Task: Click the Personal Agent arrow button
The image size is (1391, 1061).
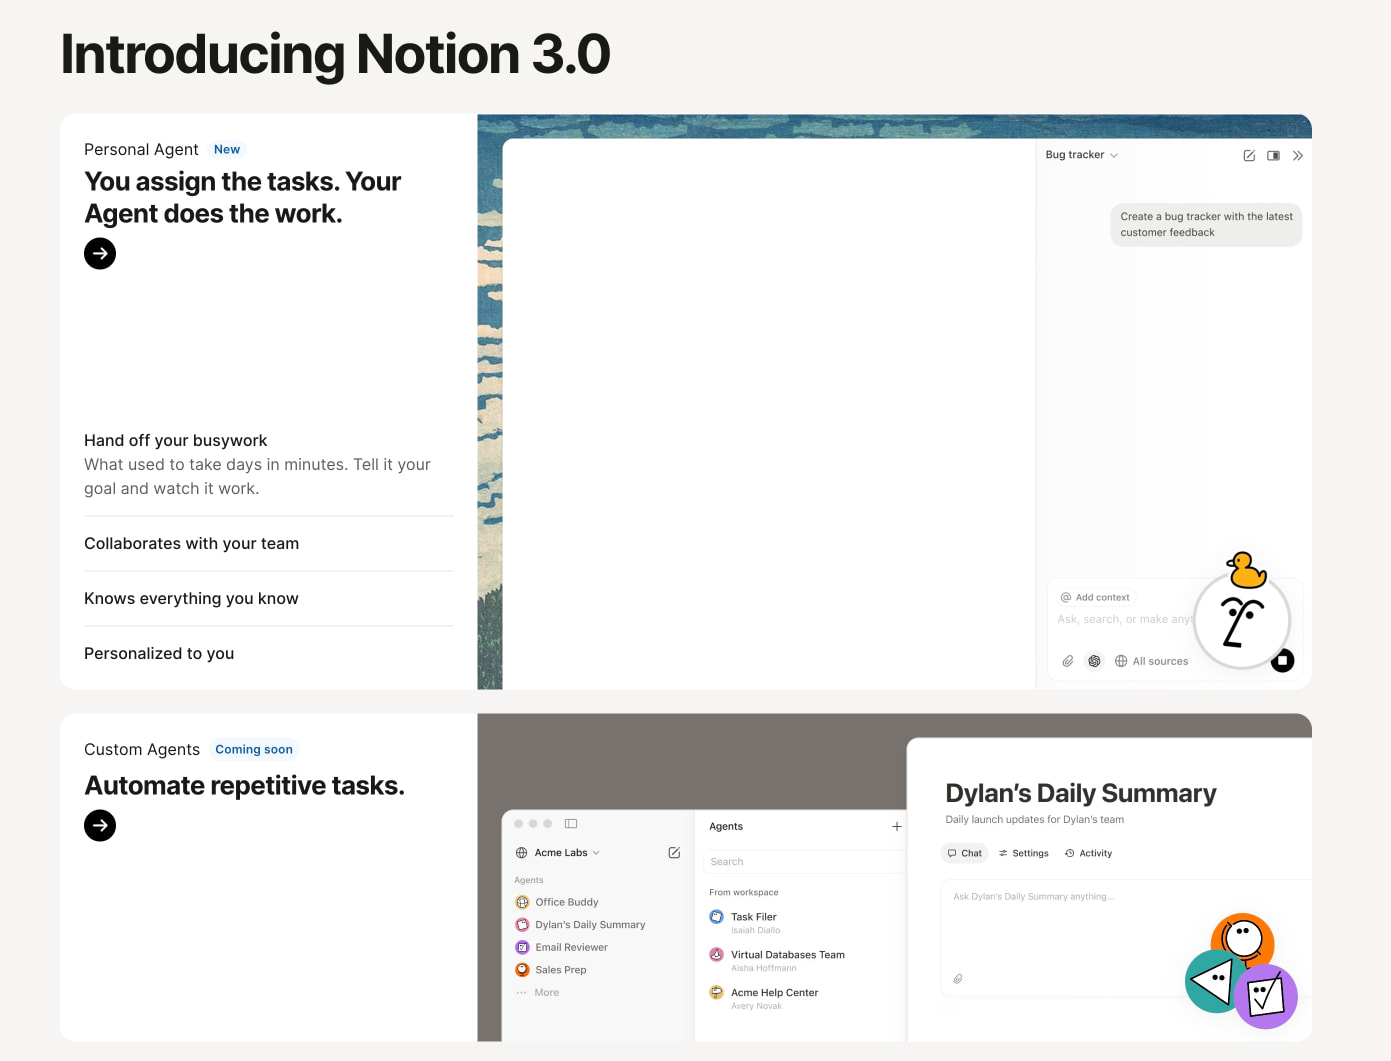Action: tap(100, 253)
